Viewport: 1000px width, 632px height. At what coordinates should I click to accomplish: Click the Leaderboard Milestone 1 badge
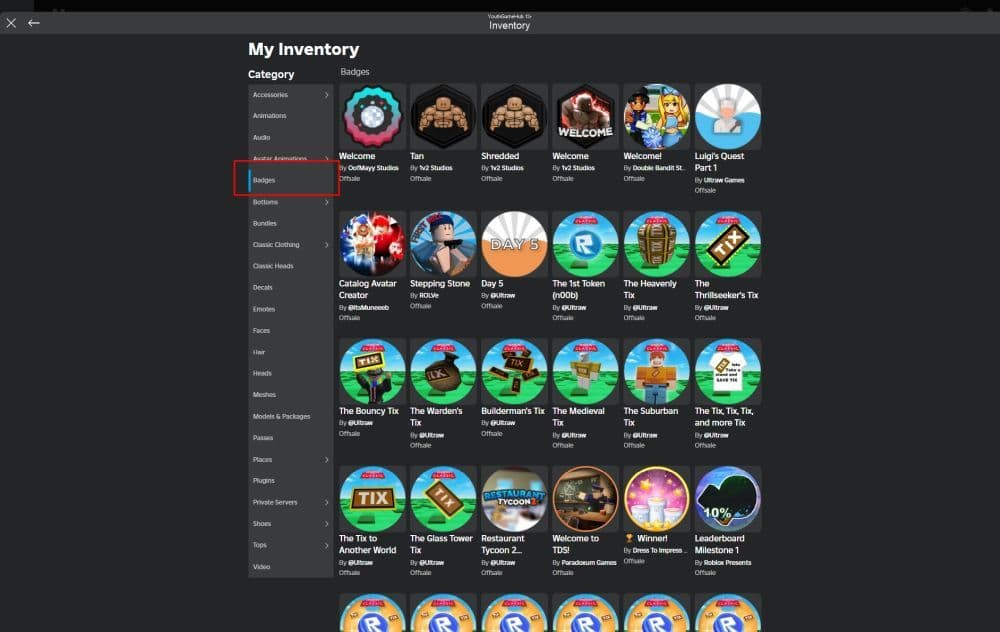(x=727, y=497)
